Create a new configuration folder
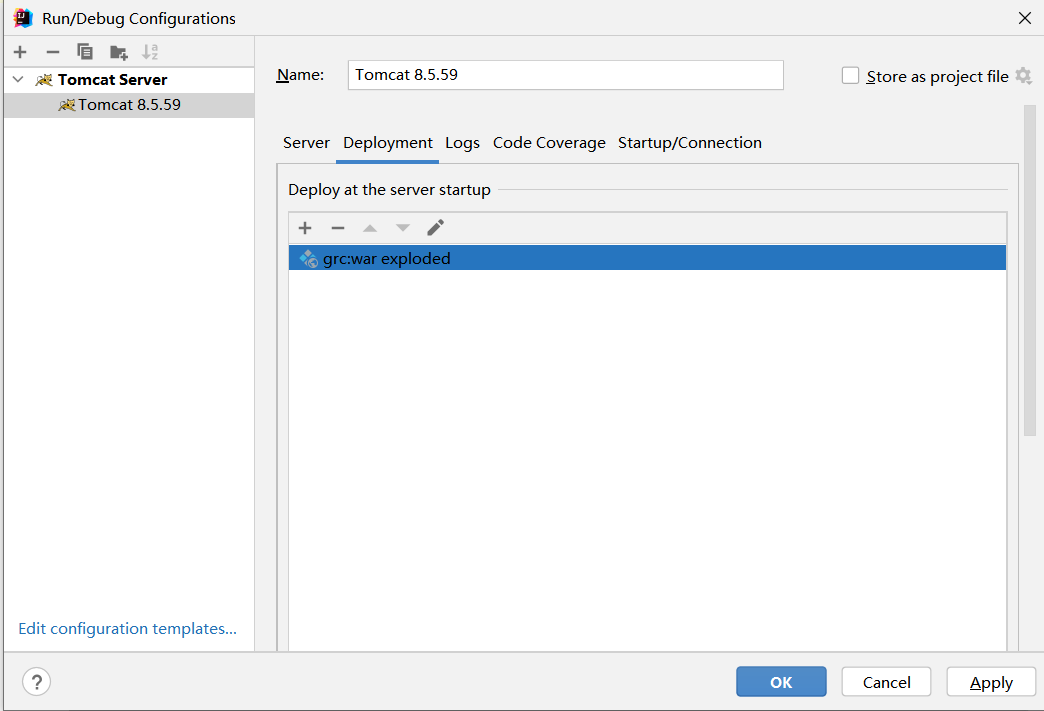Viewport: 1044px width, 711px height. tap(119, 52)
